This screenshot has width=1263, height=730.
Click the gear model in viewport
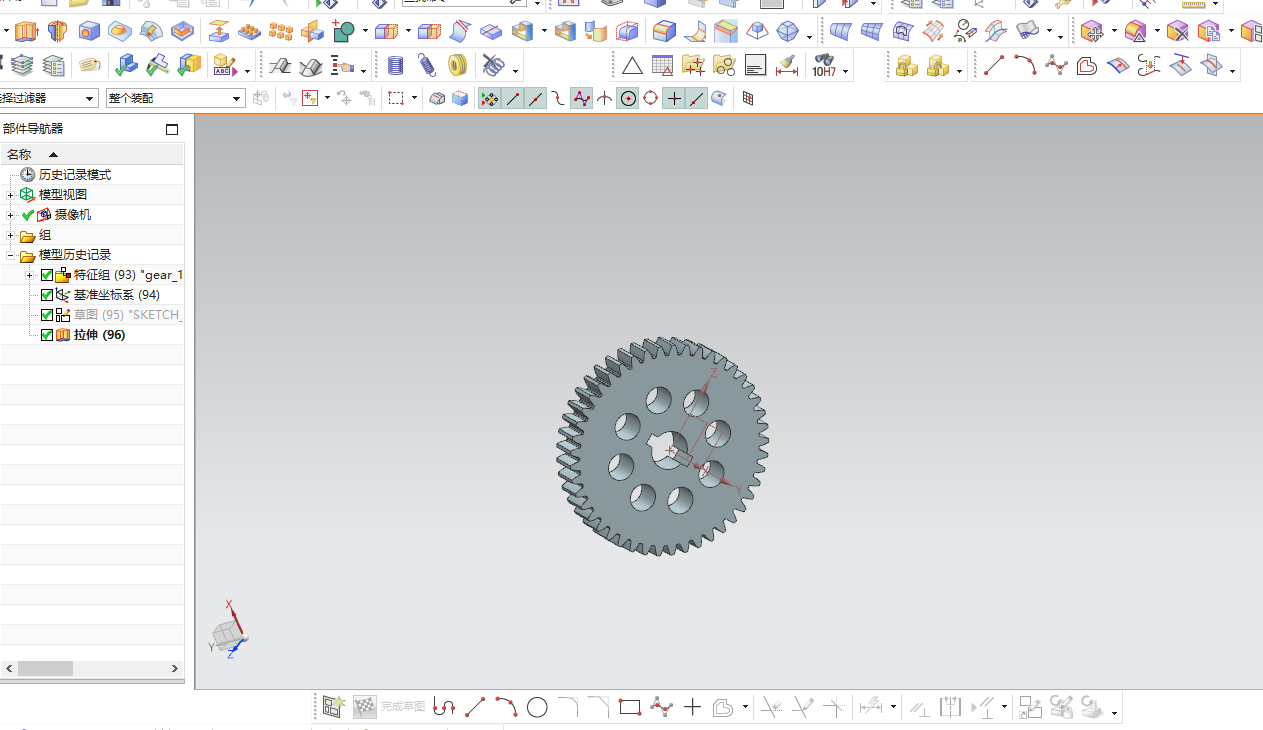point(662,446)
